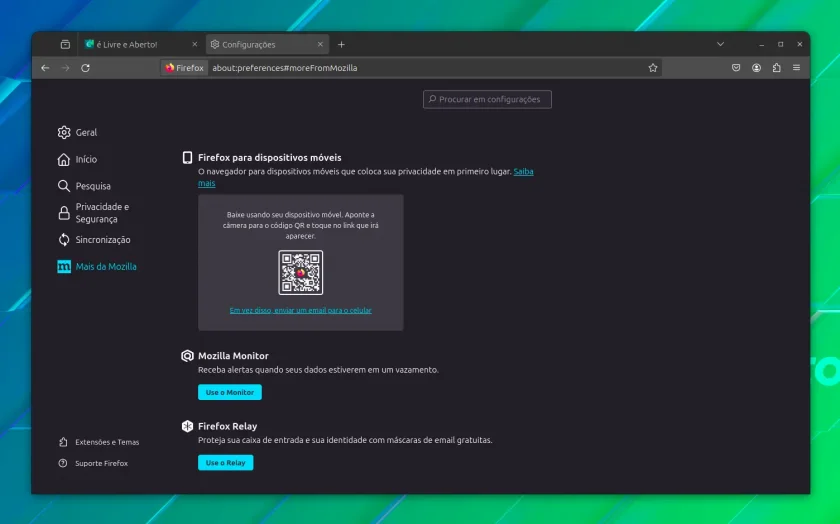Open the Início settings category
Image resolution: width=840 pixels, height=524 pixels.
78,159
